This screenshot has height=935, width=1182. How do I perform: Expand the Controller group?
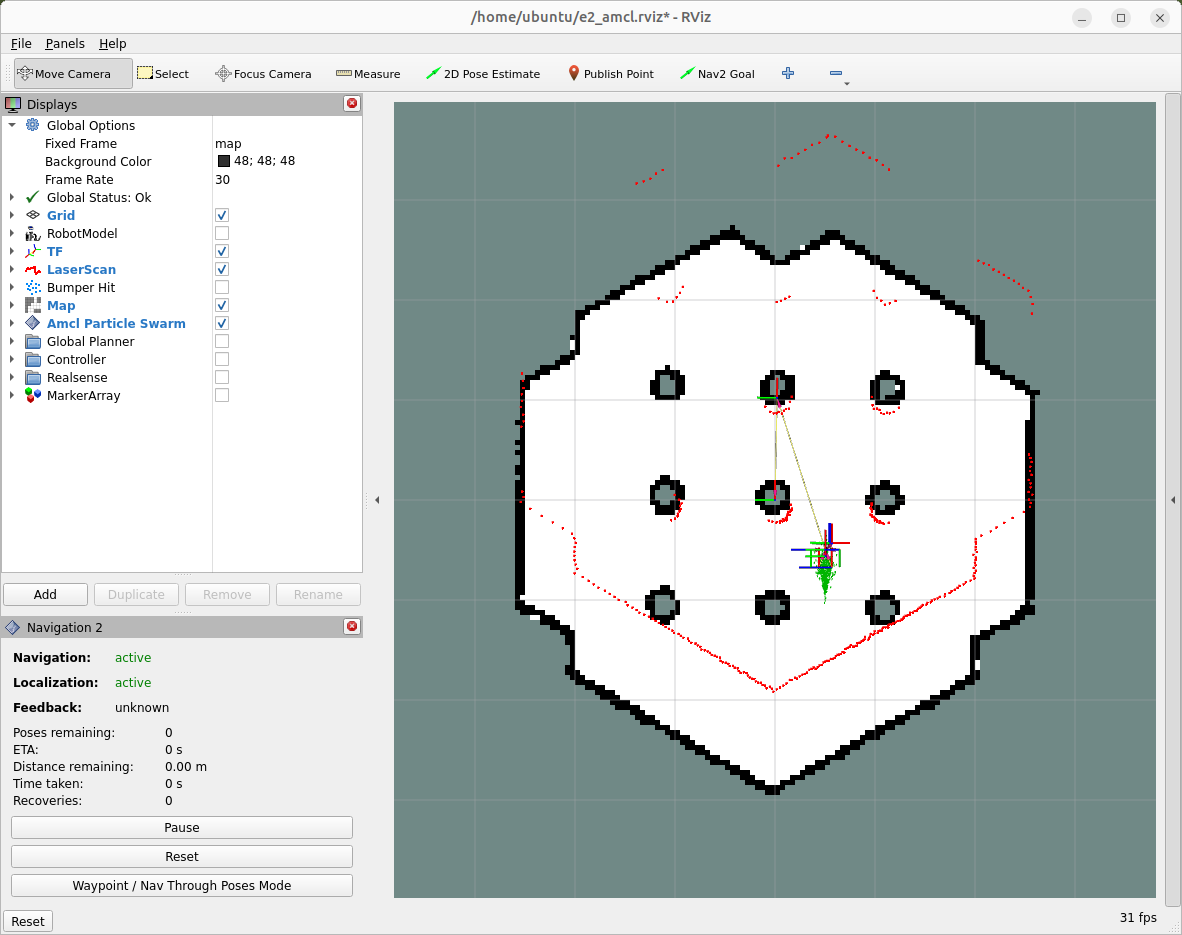coord(12,360)
